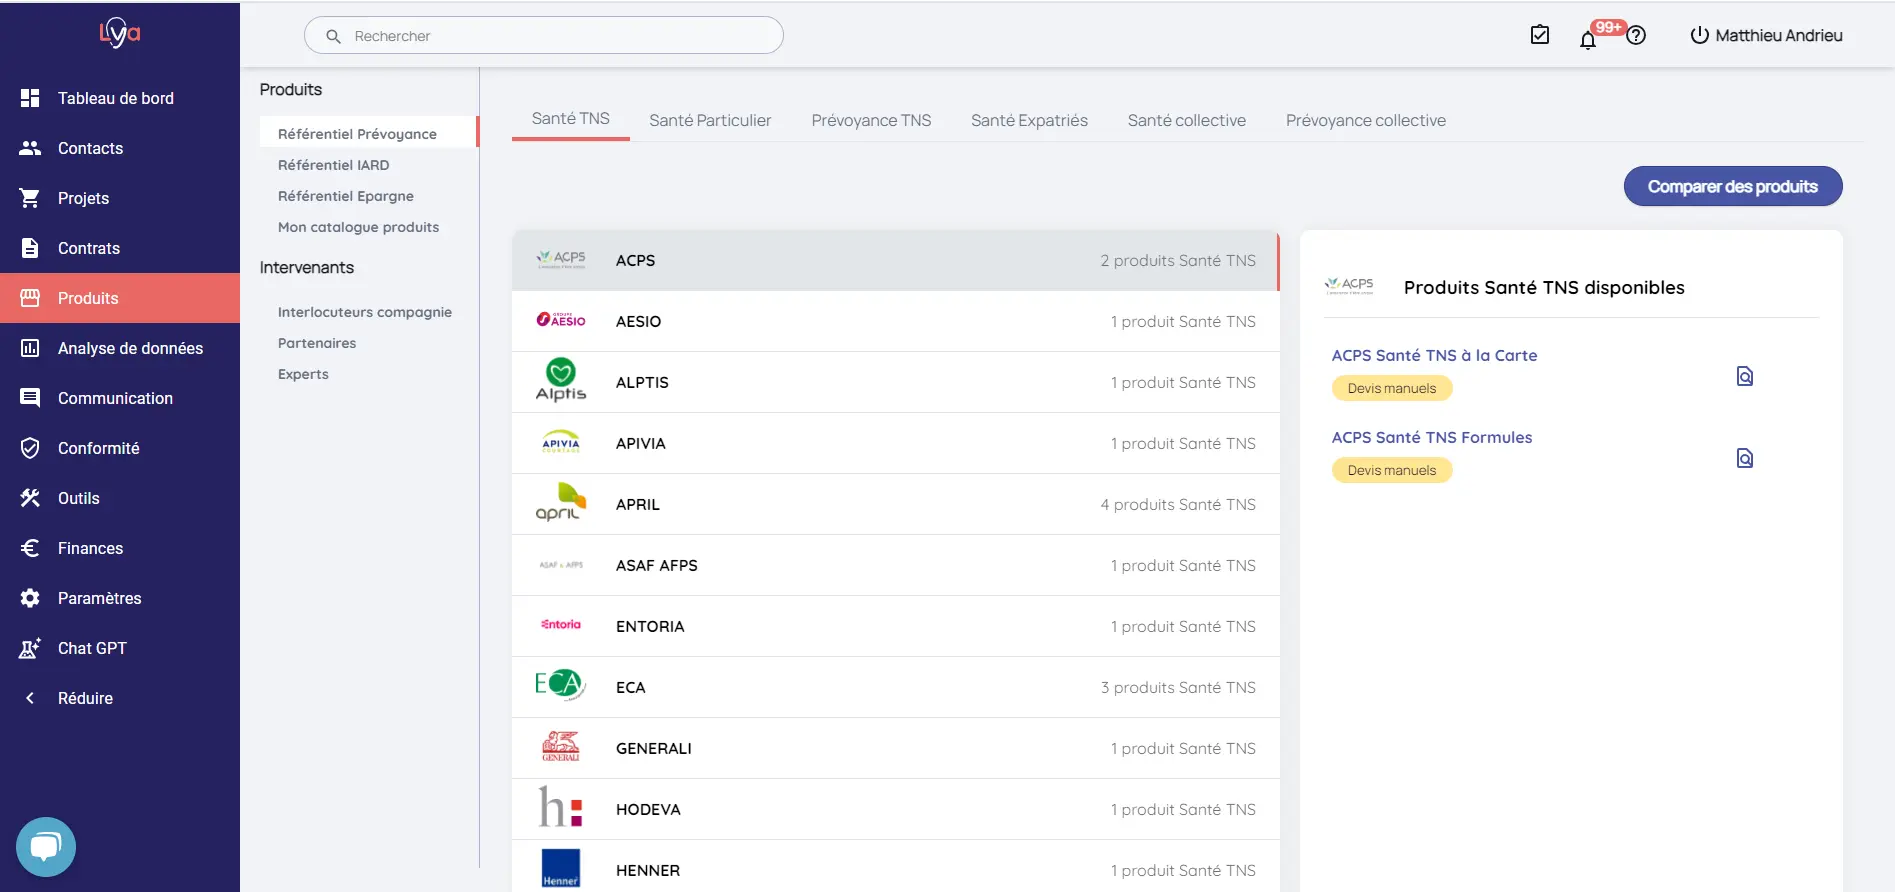
Task: Click the logout power icon
Action: 1699,35
